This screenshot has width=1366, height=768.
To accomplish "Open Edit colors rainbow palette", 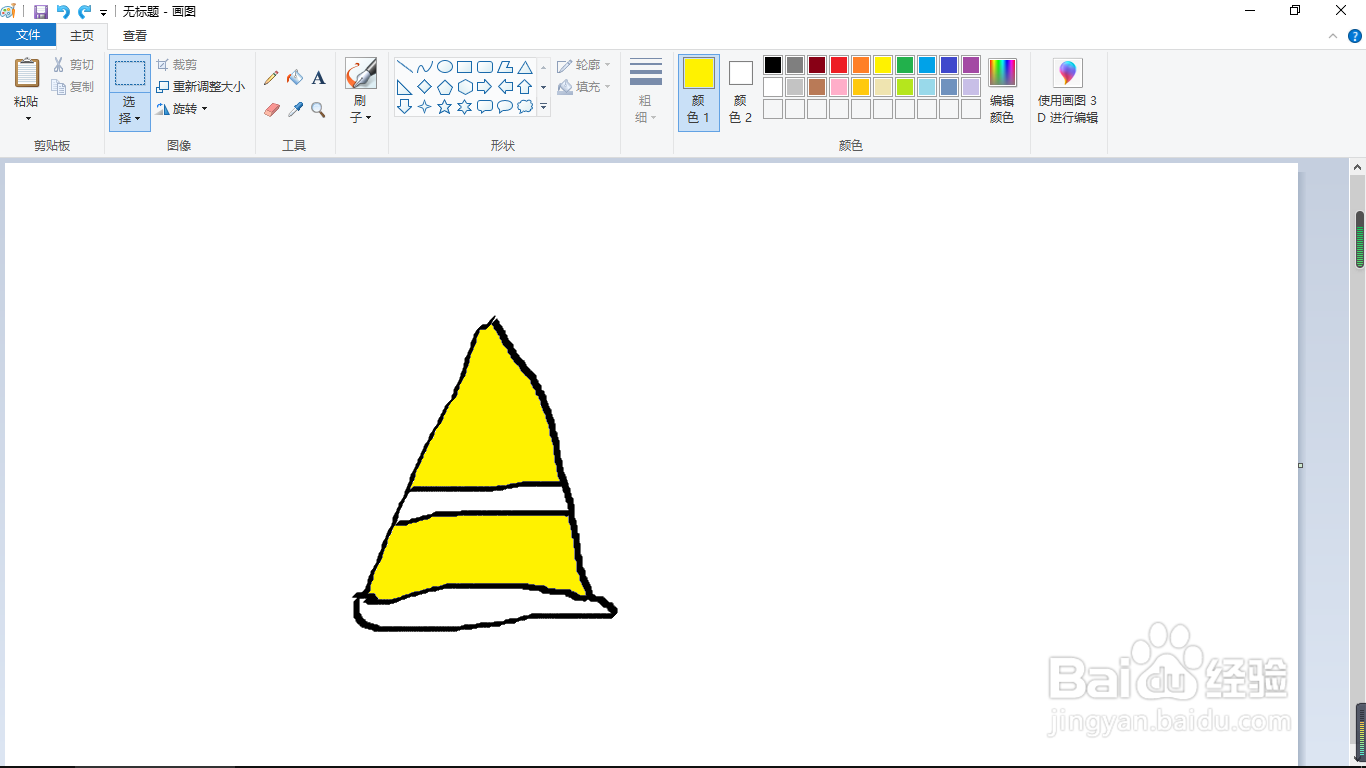I will click(x=1002, y=90).
